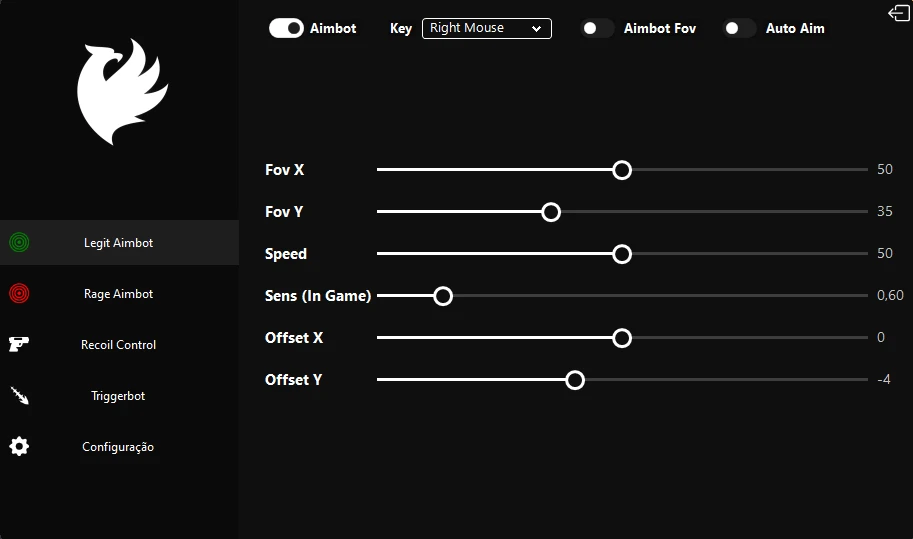The image size is (913, 539).
Task: Turn on the Auto Aim switch
Action: (x=739, y=29)
